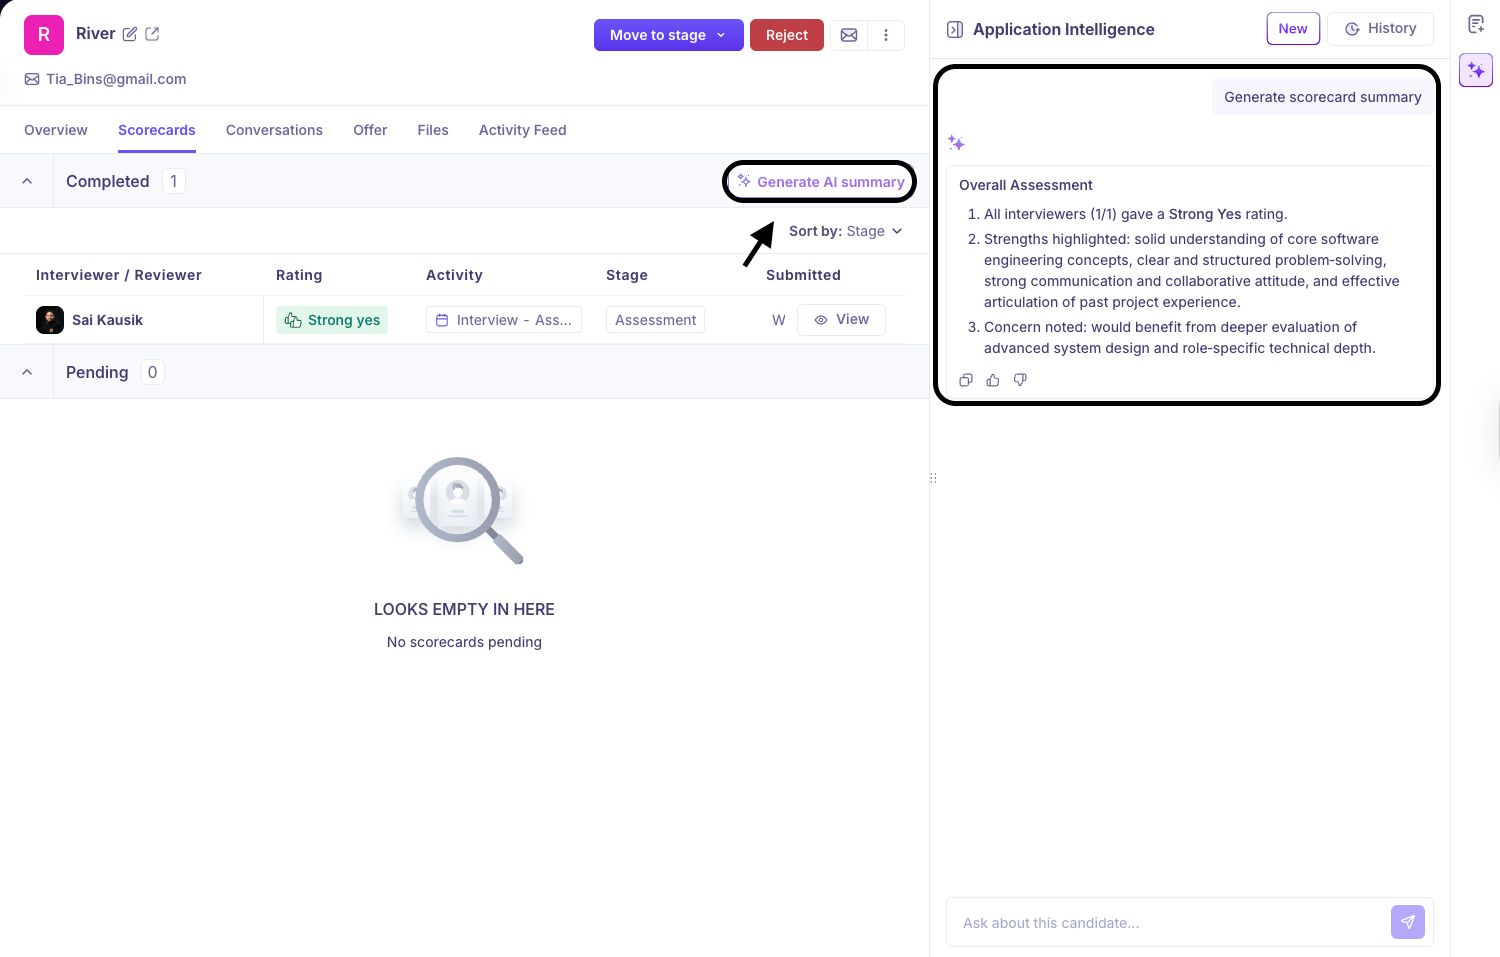
Task: Give thumbs down to the summary
Action: 1020,380
